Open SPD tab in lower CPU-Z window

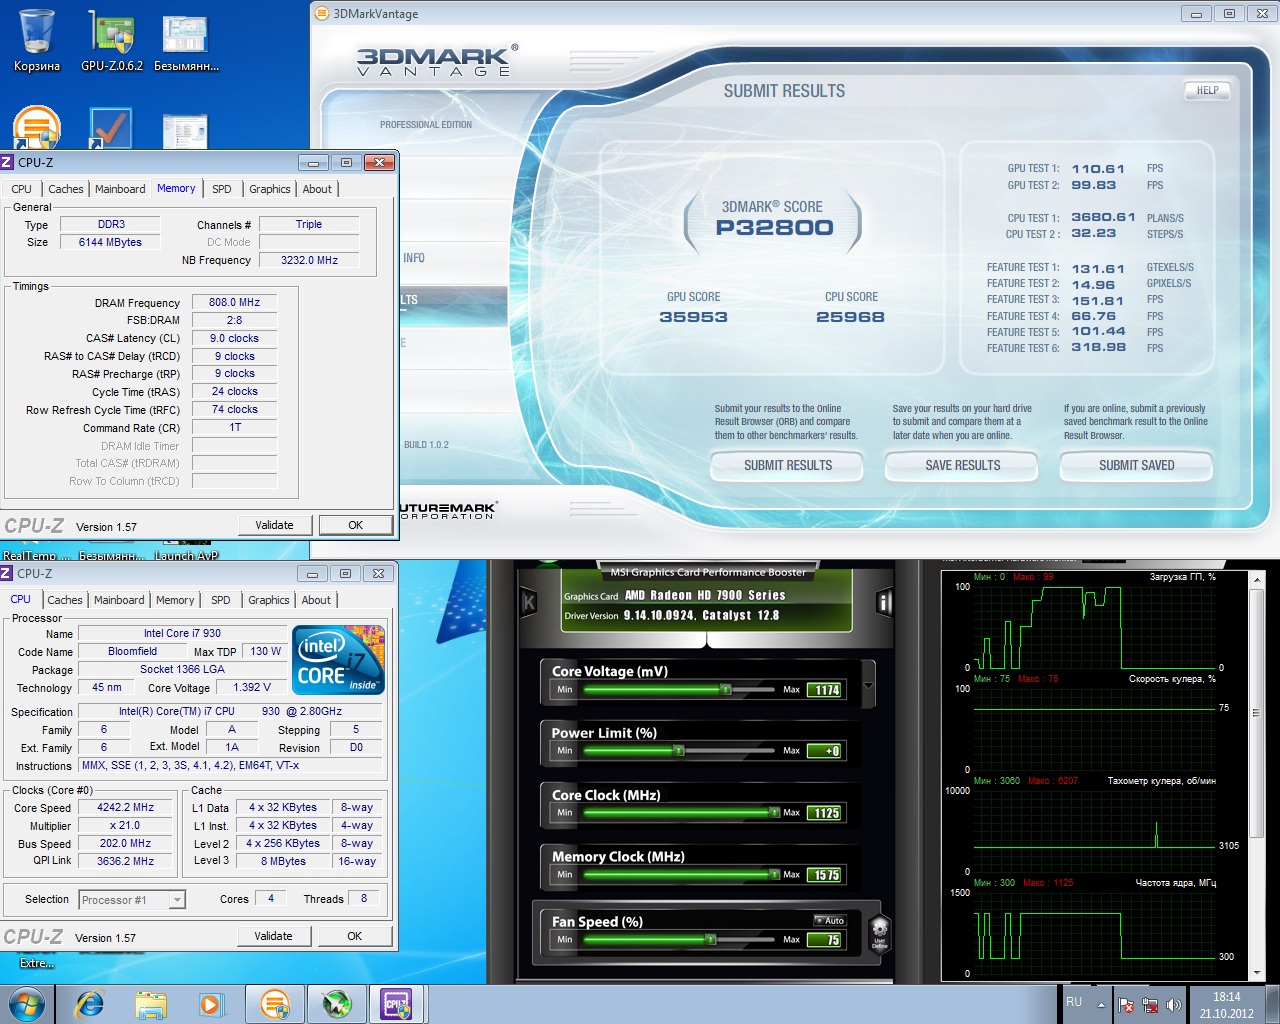coord(221,600)
